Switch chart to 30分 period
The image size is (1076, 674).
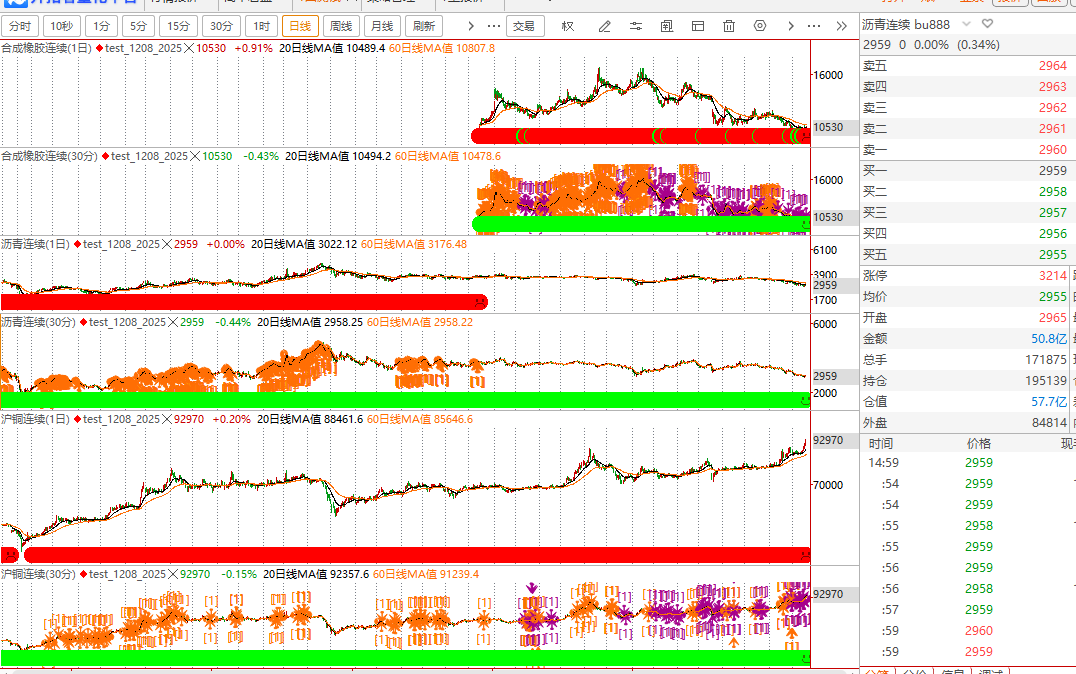coord(220,26)
